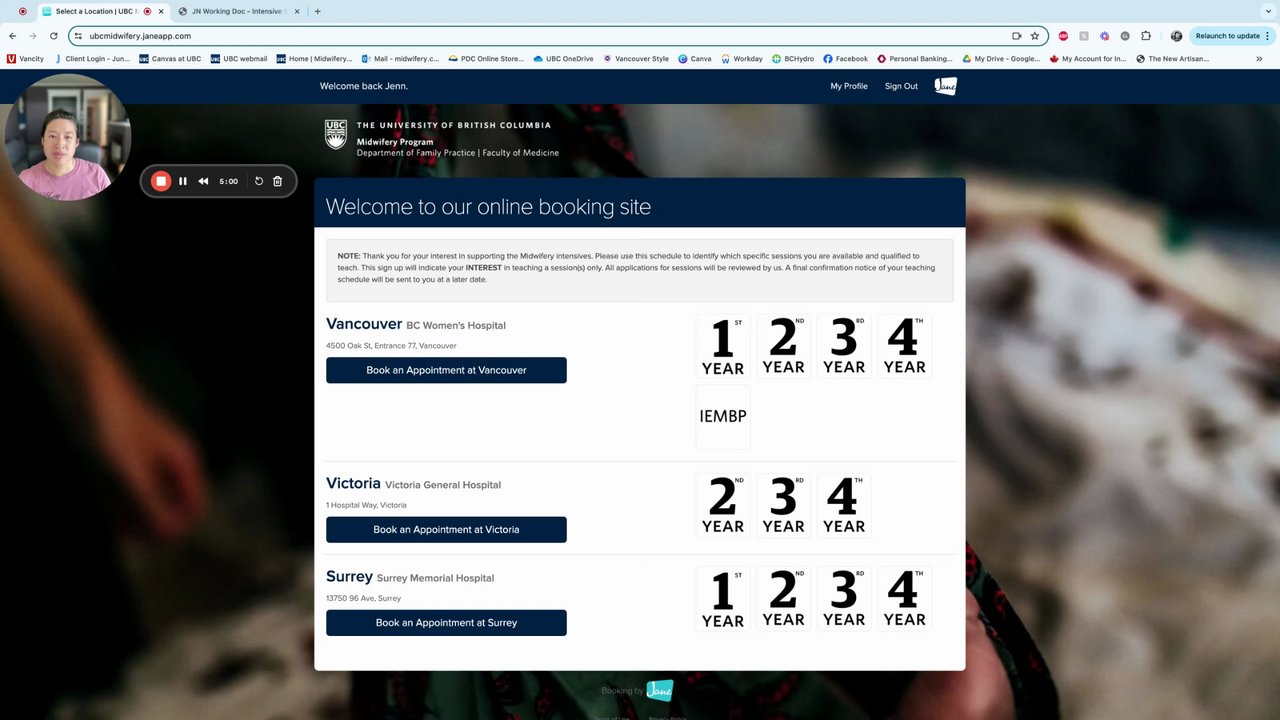The image size is (1280, 720).
Task: Delete the recording with the trash icon
Action: click(x=278, y=181)
